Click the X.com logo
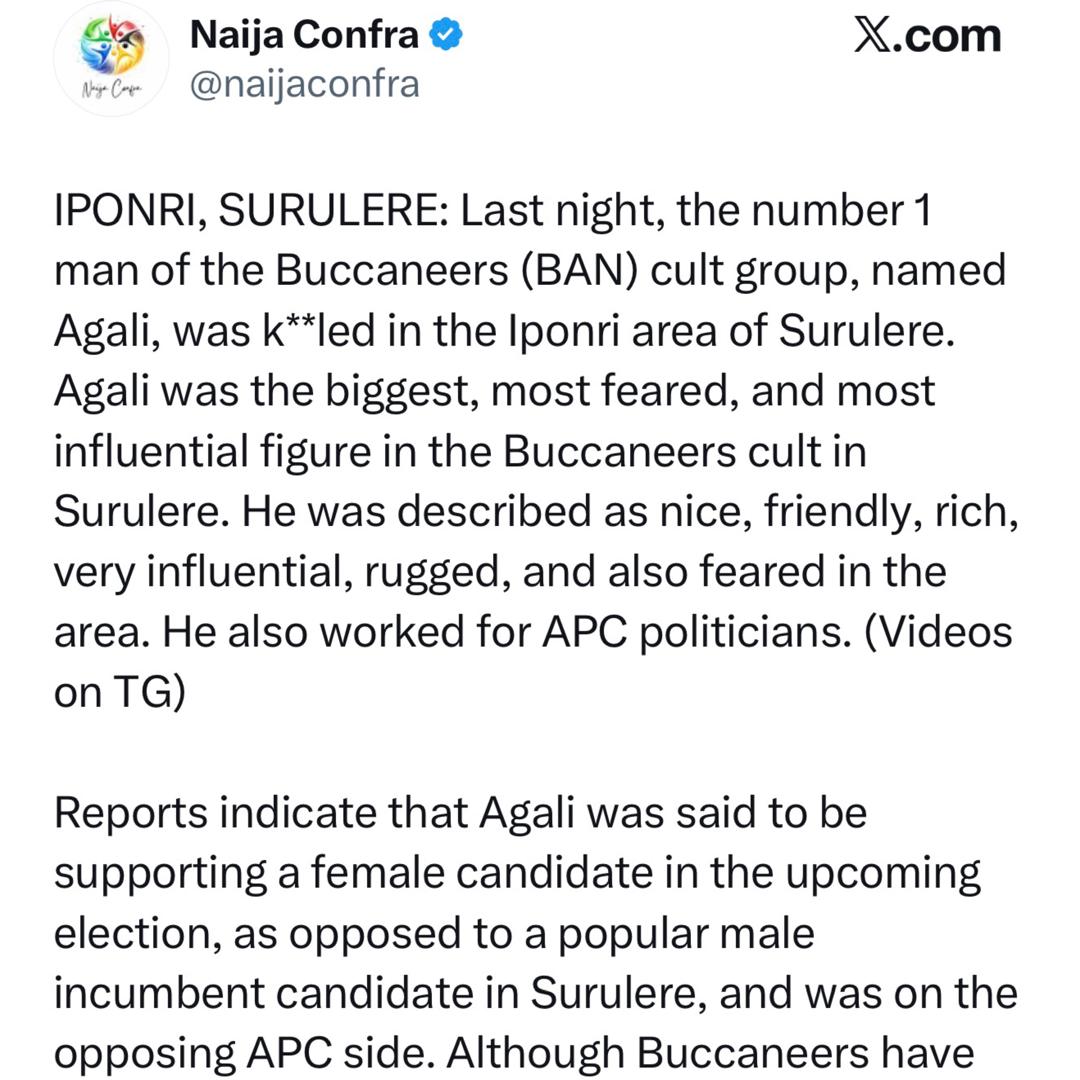 point(926,36)
